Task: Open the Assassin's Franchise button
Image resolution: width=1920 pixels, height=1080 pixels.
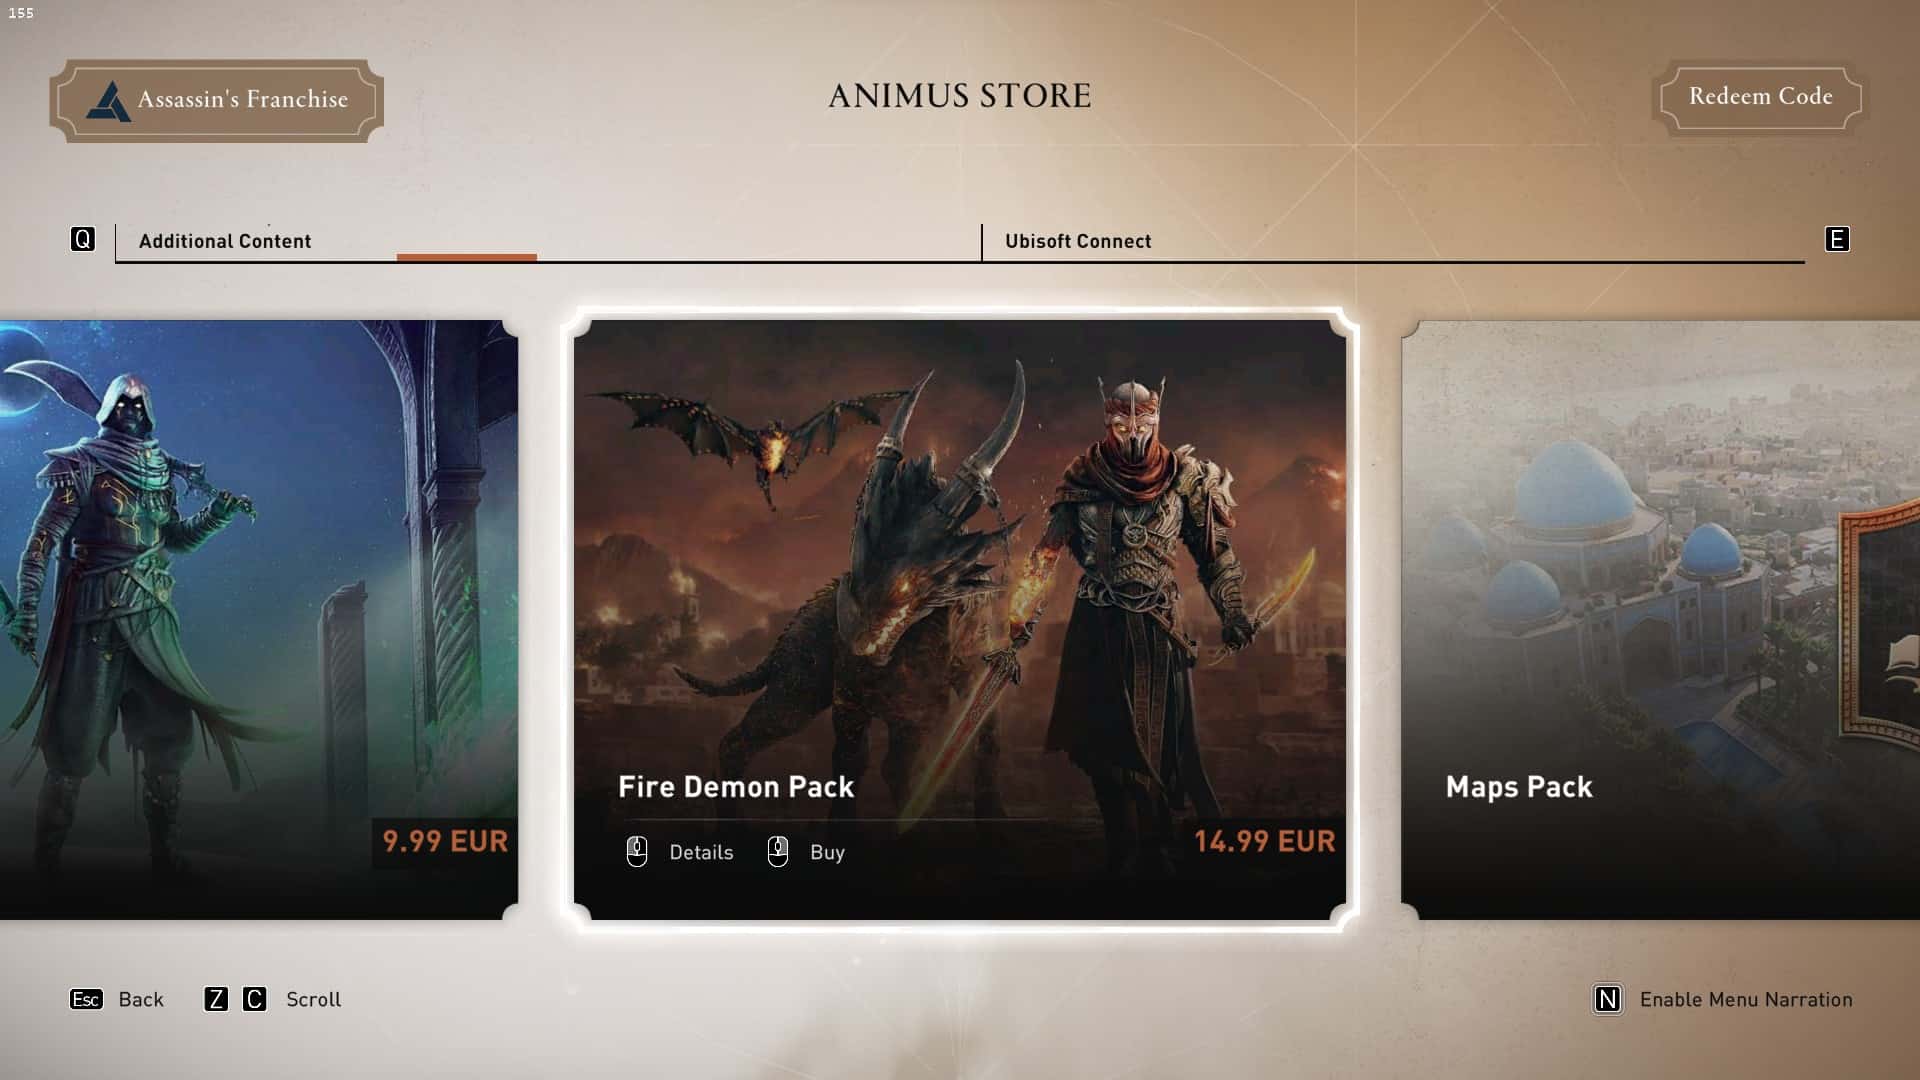Action: 217,100
